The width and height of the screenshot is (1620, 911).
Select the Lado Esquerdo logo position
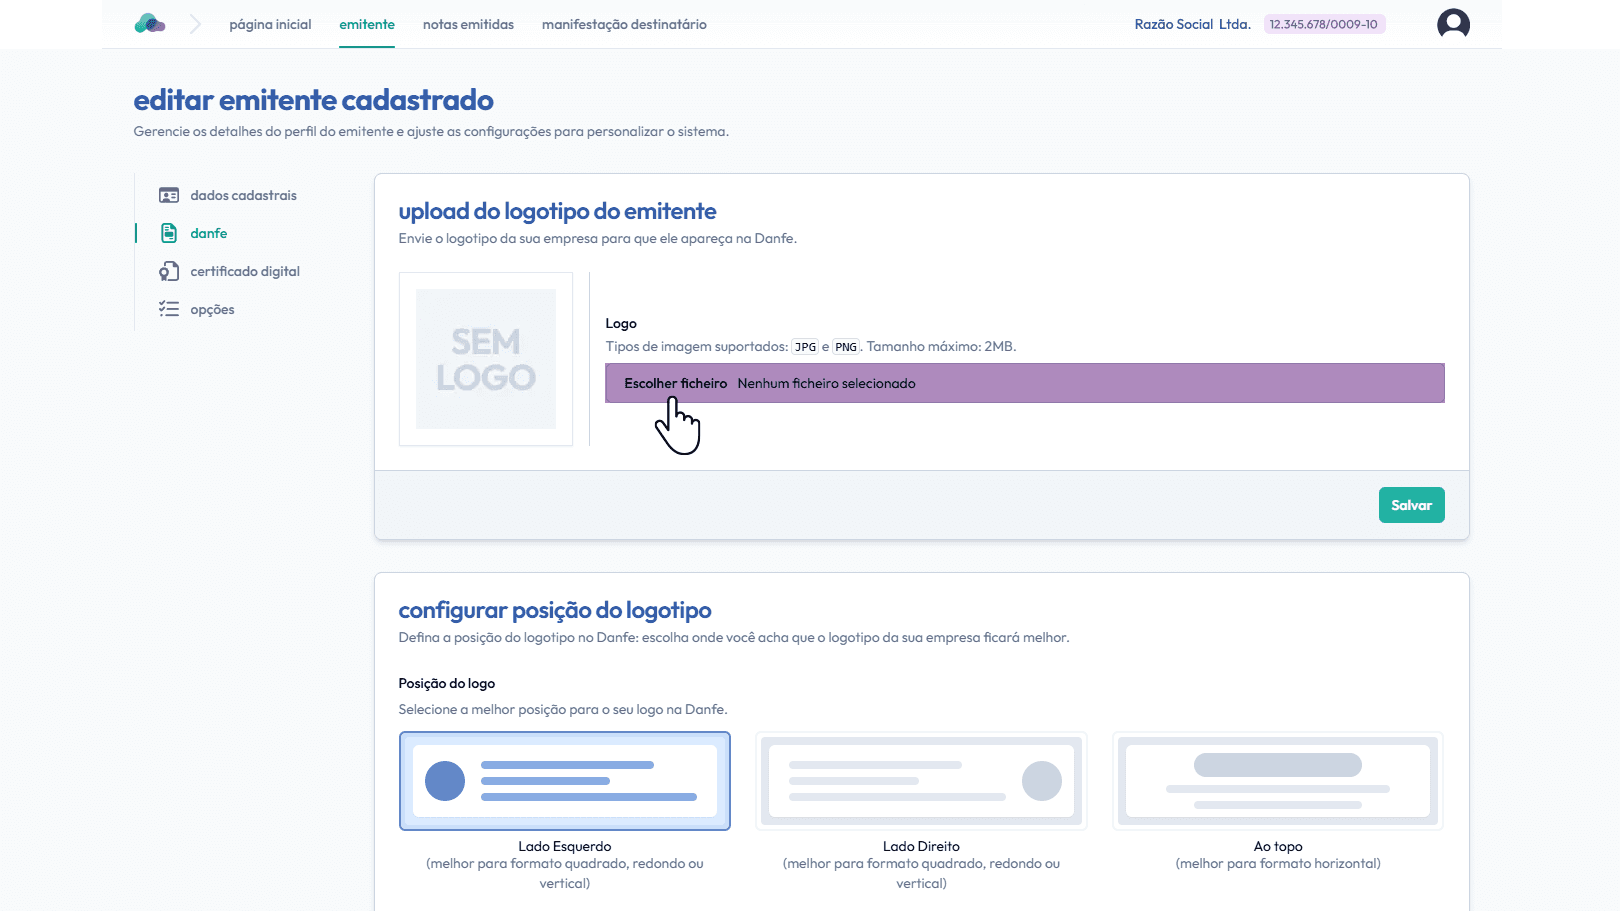tap(565, 781)
